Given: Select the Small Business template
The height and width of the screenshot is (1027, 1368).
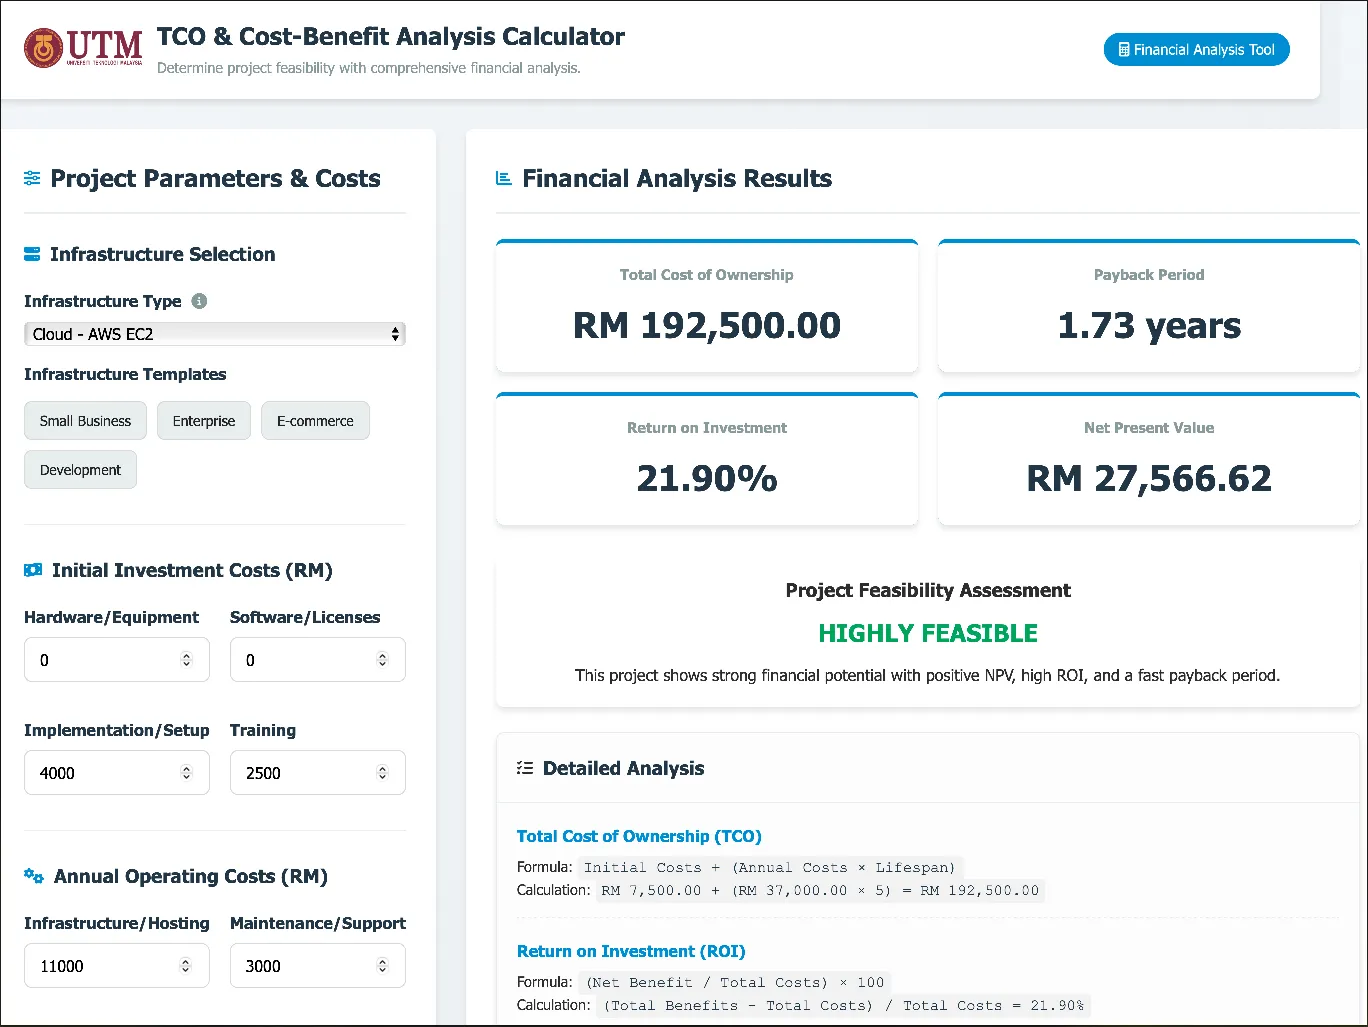Looking at the screenshot, I should (85, 421).
